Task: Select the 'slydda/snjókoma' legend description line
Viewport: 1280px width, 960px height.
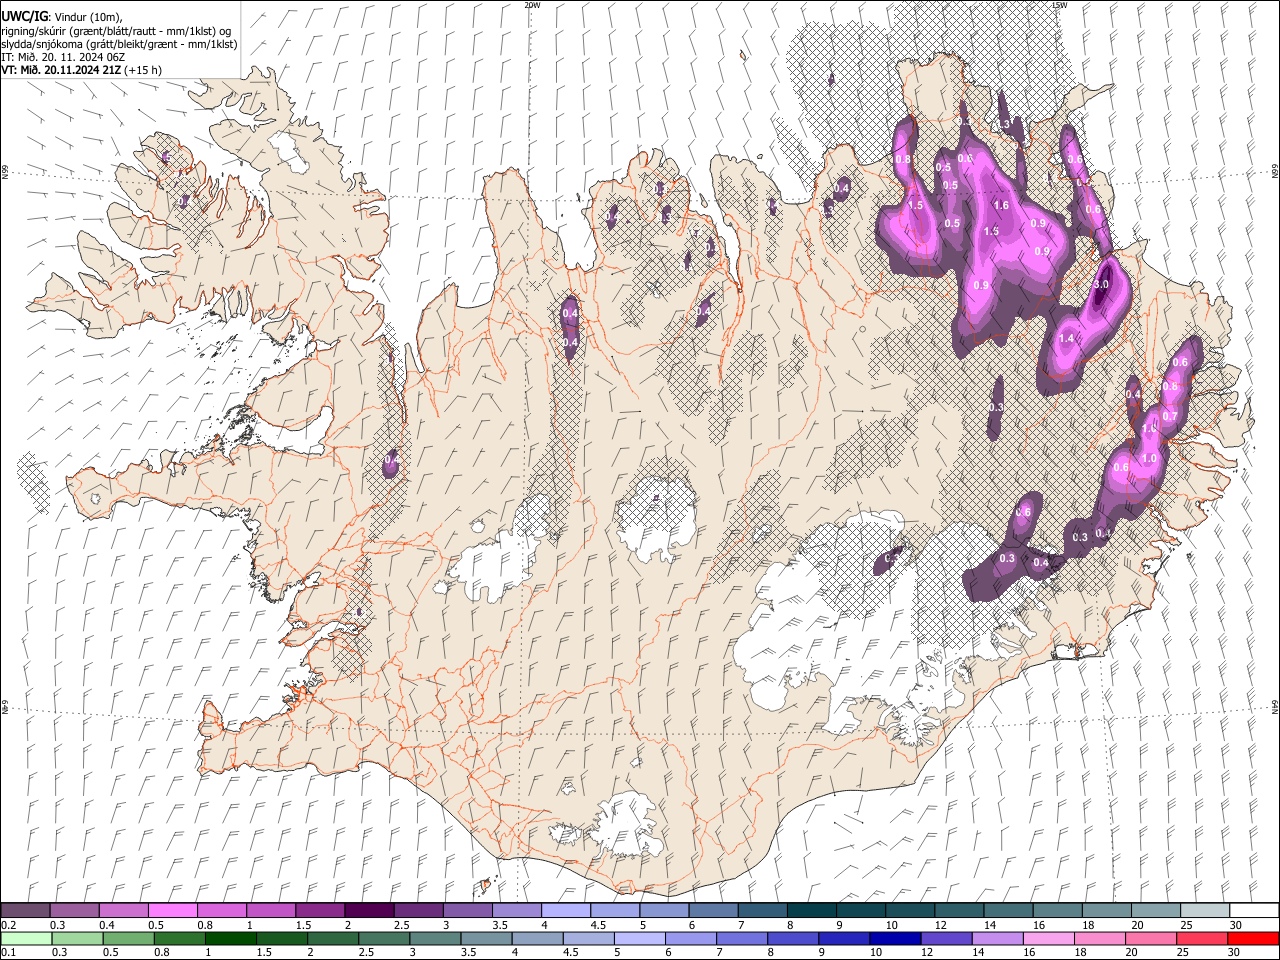Action: [x=119, y=44]
